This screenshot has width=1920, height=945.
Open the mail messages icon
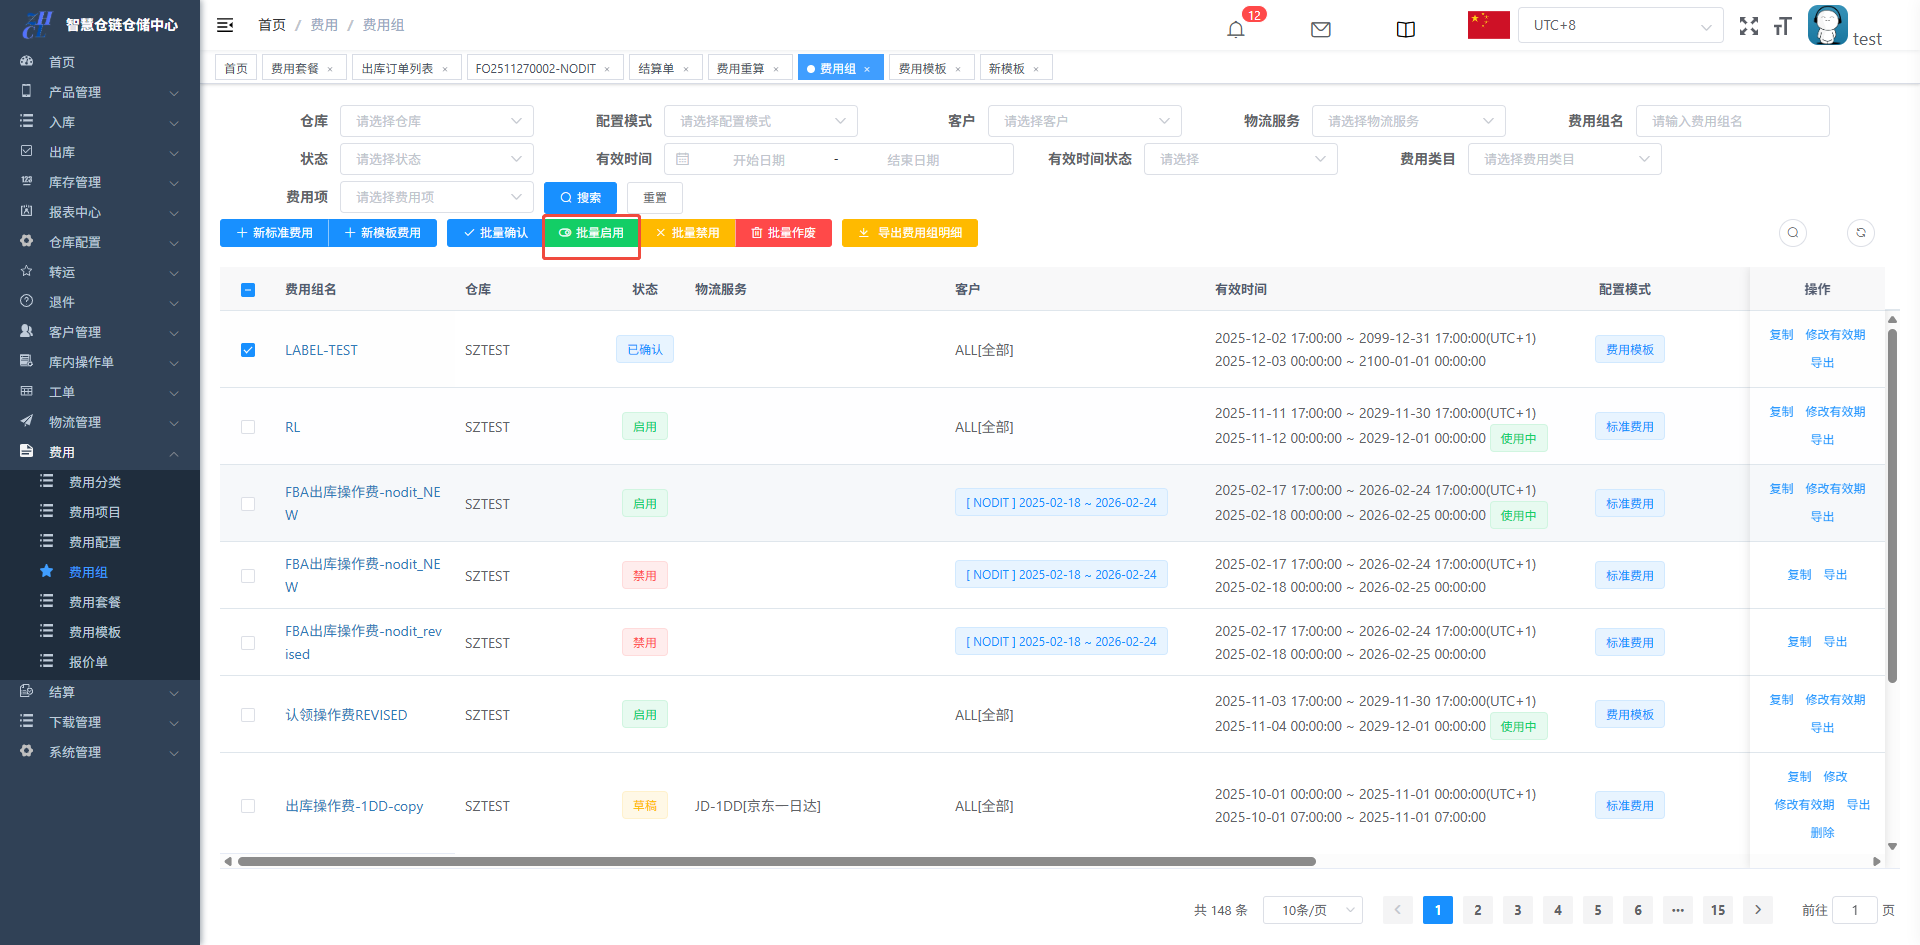1320,29
